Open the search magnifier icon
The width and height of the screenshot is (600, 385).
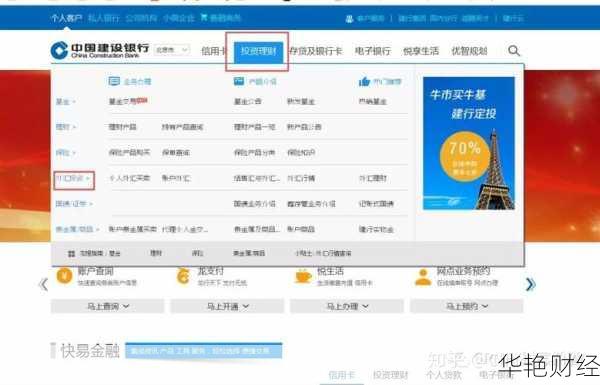(x=514, y=51)
